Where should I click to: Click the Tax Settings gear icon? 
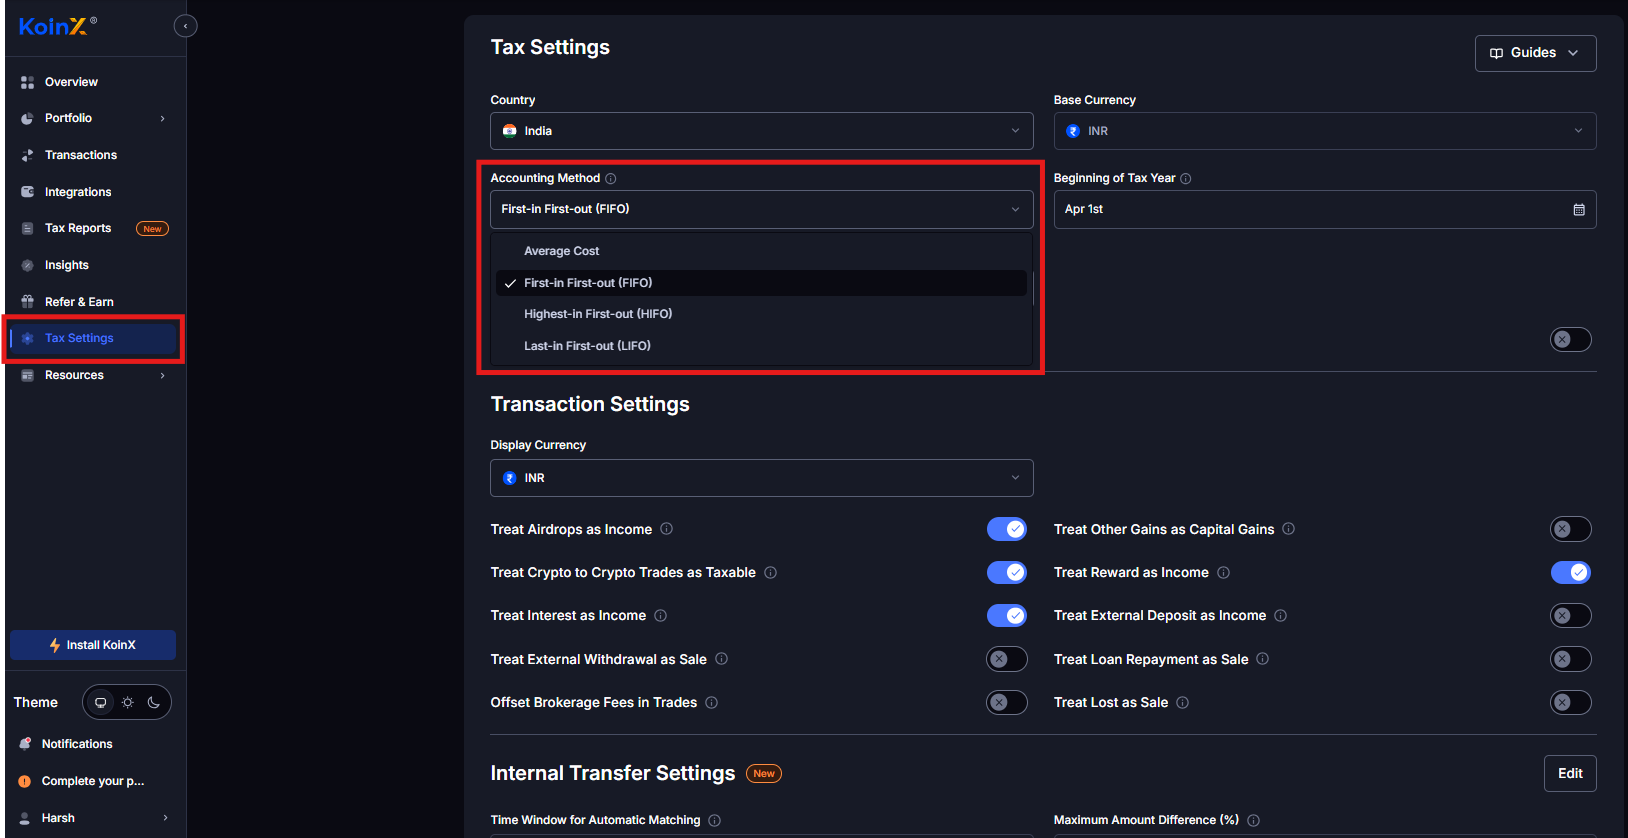point(27,338)
